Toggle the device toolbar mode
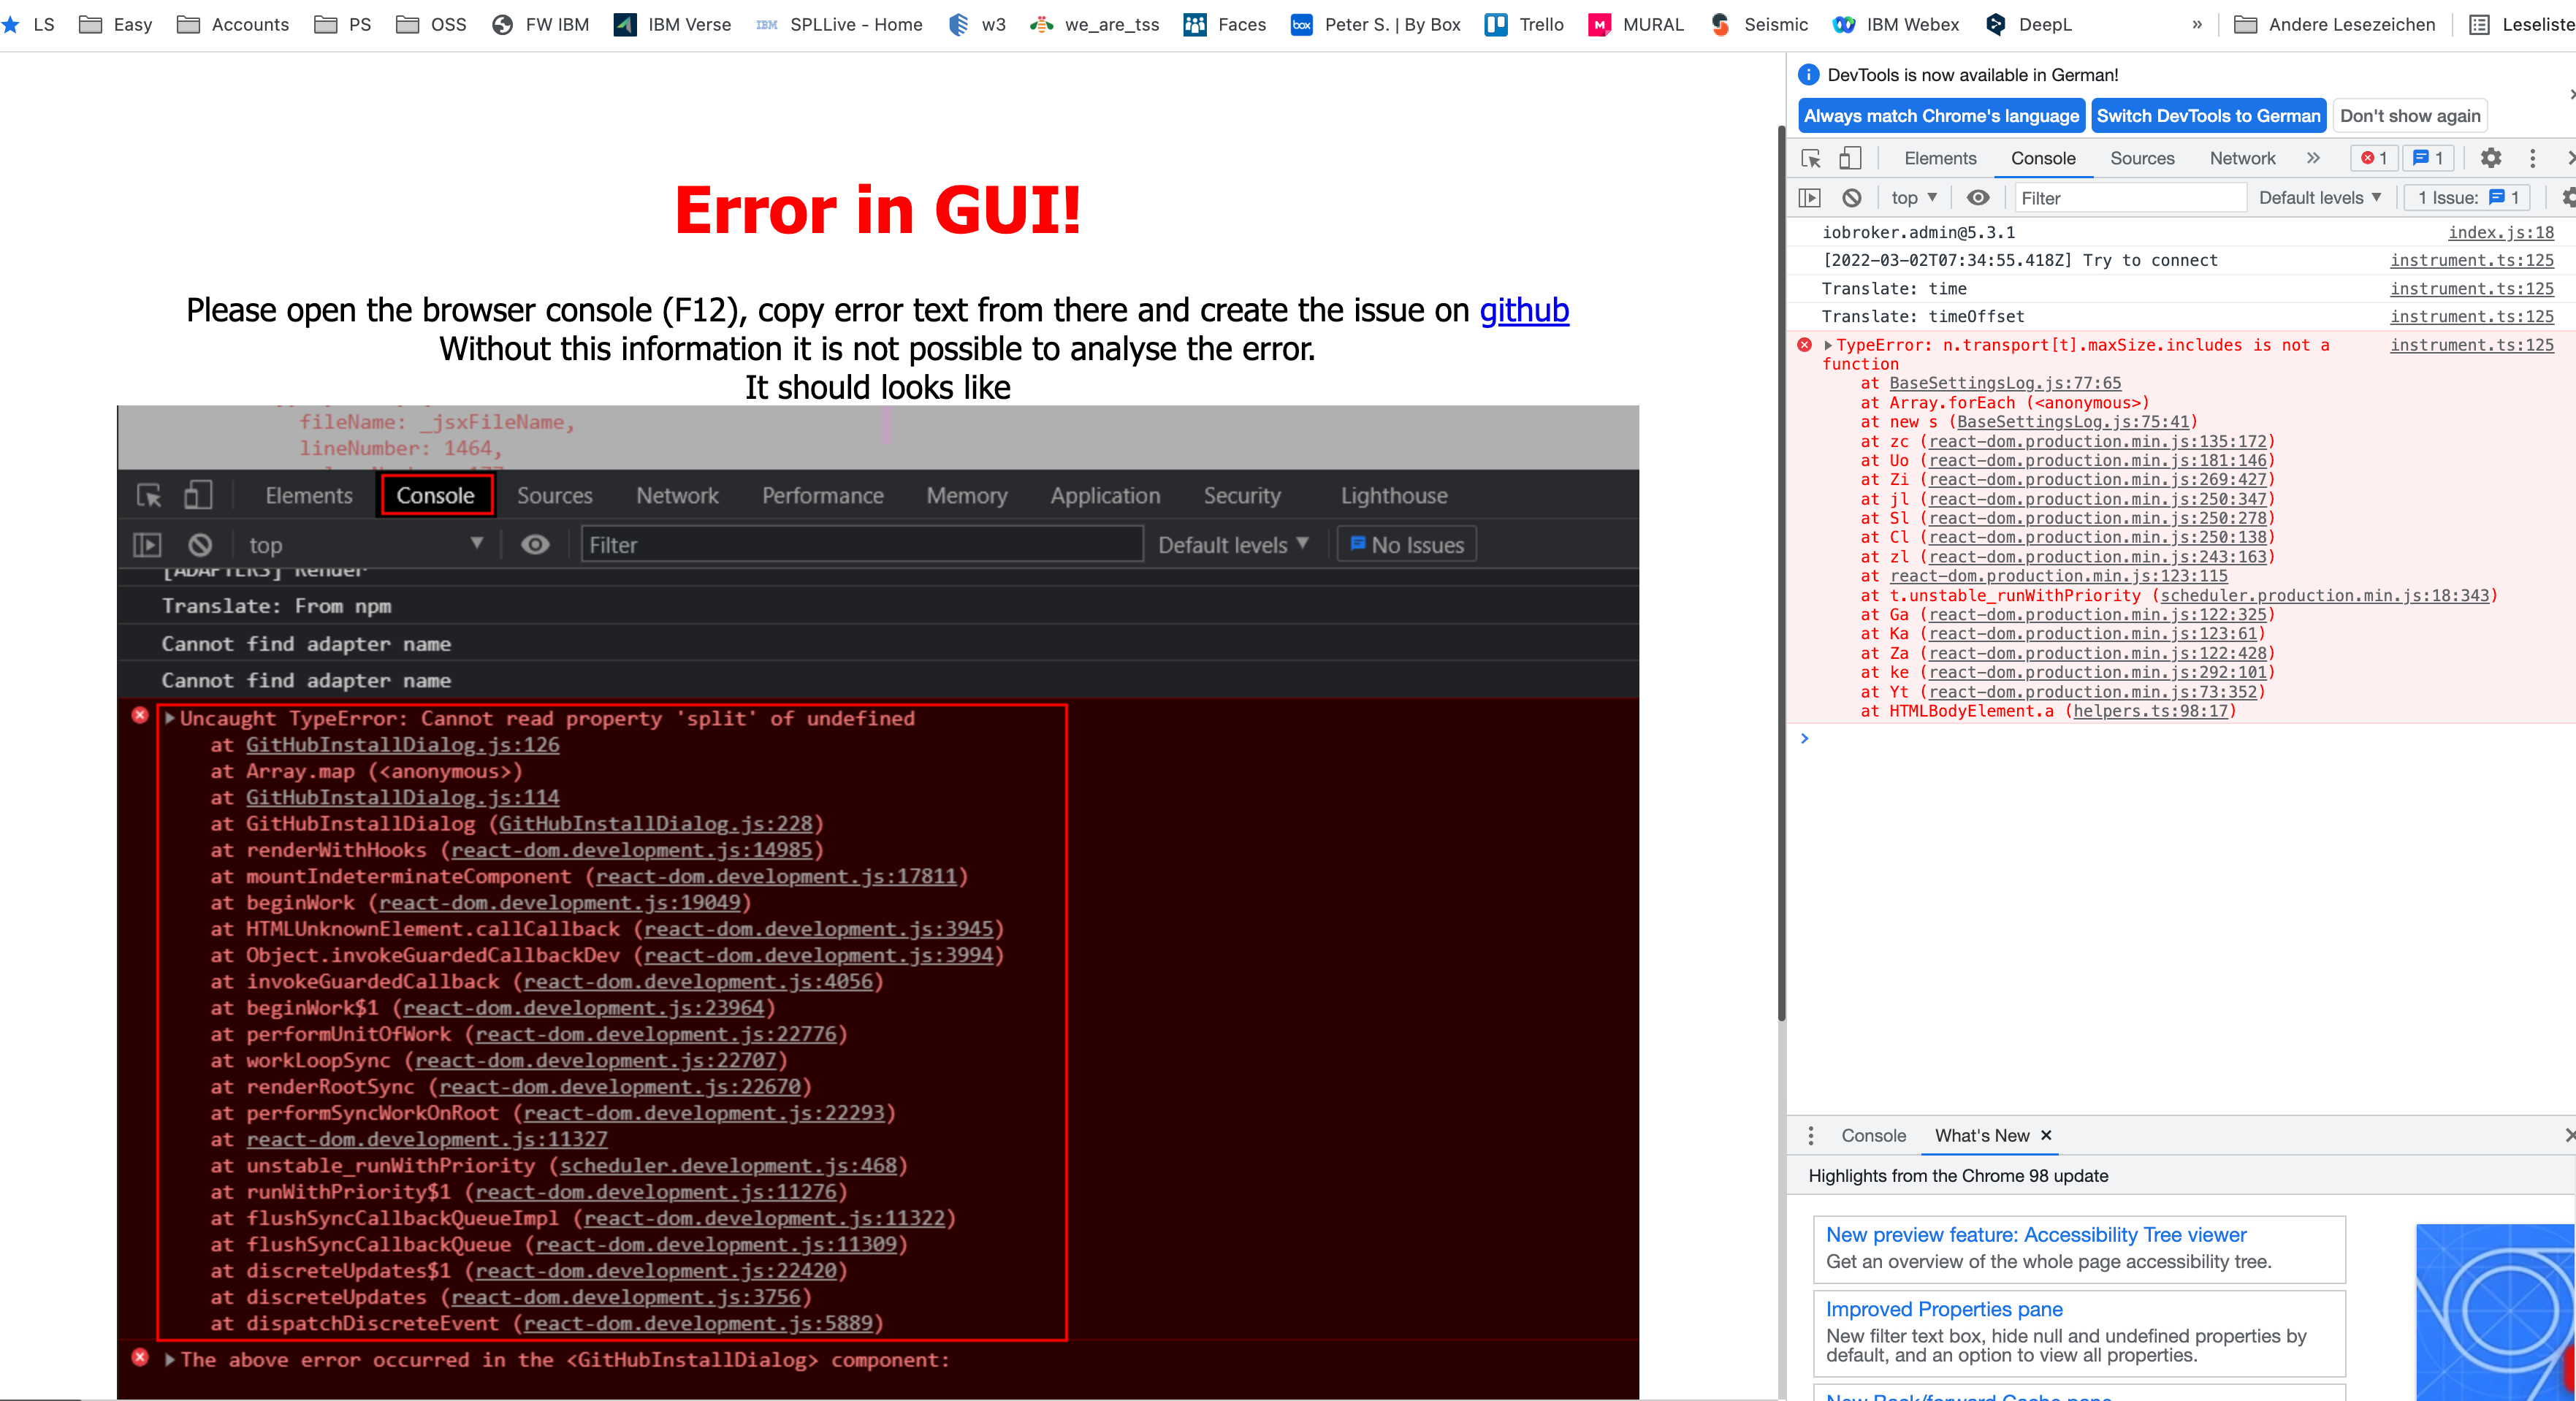This screenshot has width=2576, height=1401. click(x=1851, y=158)
